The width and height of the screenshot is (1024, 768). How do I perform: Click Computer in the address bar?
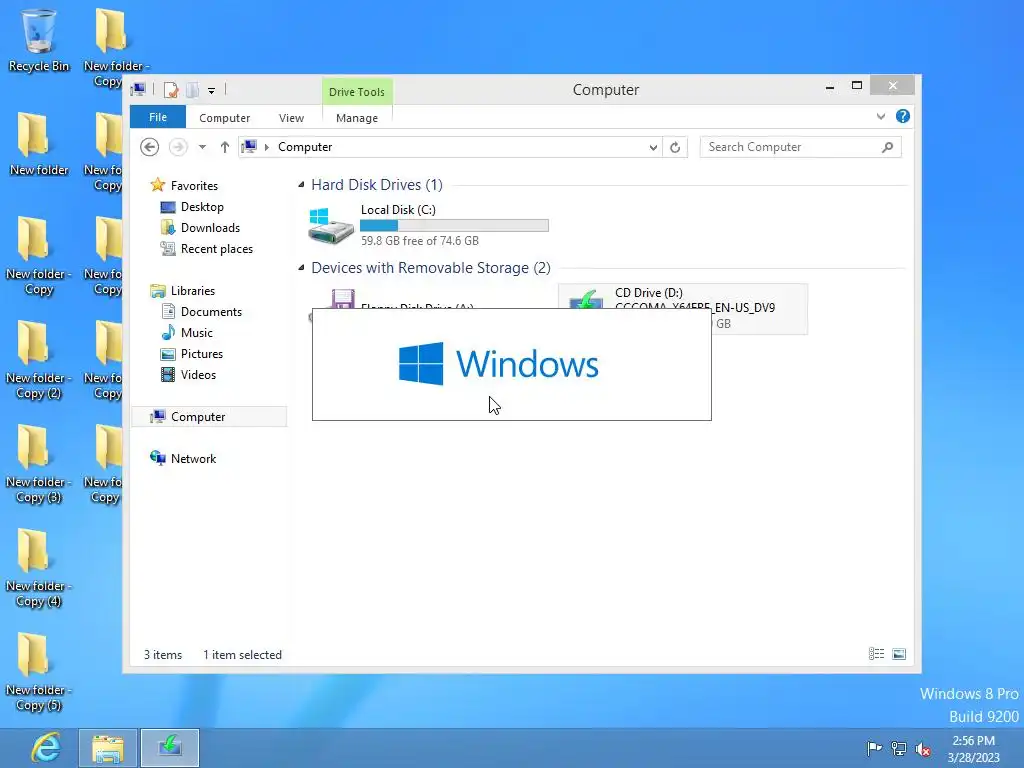point(305,147)
